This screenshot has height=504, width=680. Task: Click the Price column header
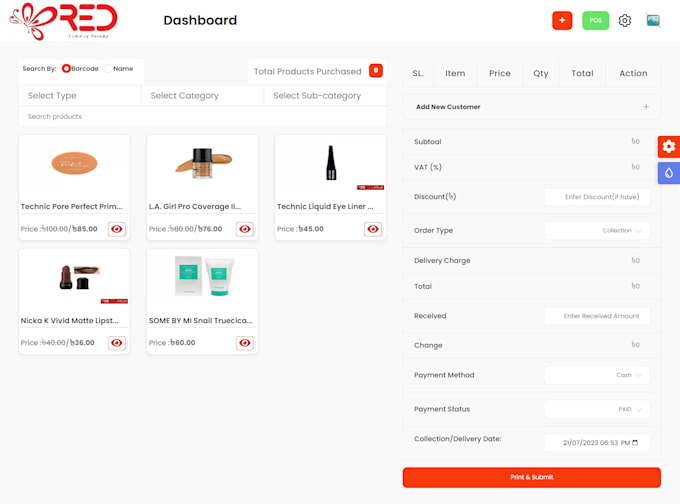click(x=500, y=73)
